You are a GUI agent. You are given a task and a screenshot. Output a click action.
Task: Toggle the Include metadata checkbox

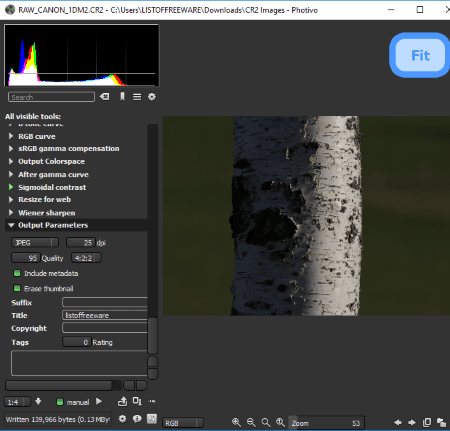pos(17,273)
